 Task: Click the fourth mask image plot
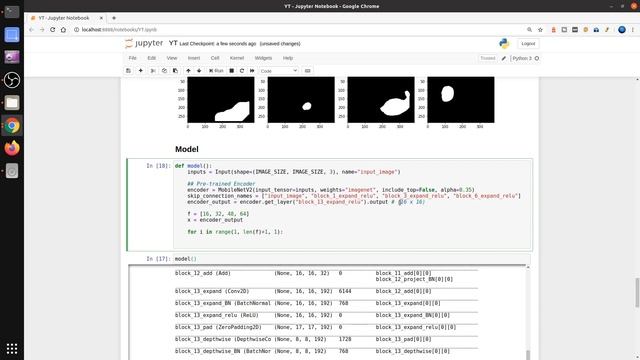tap(461, 100)
